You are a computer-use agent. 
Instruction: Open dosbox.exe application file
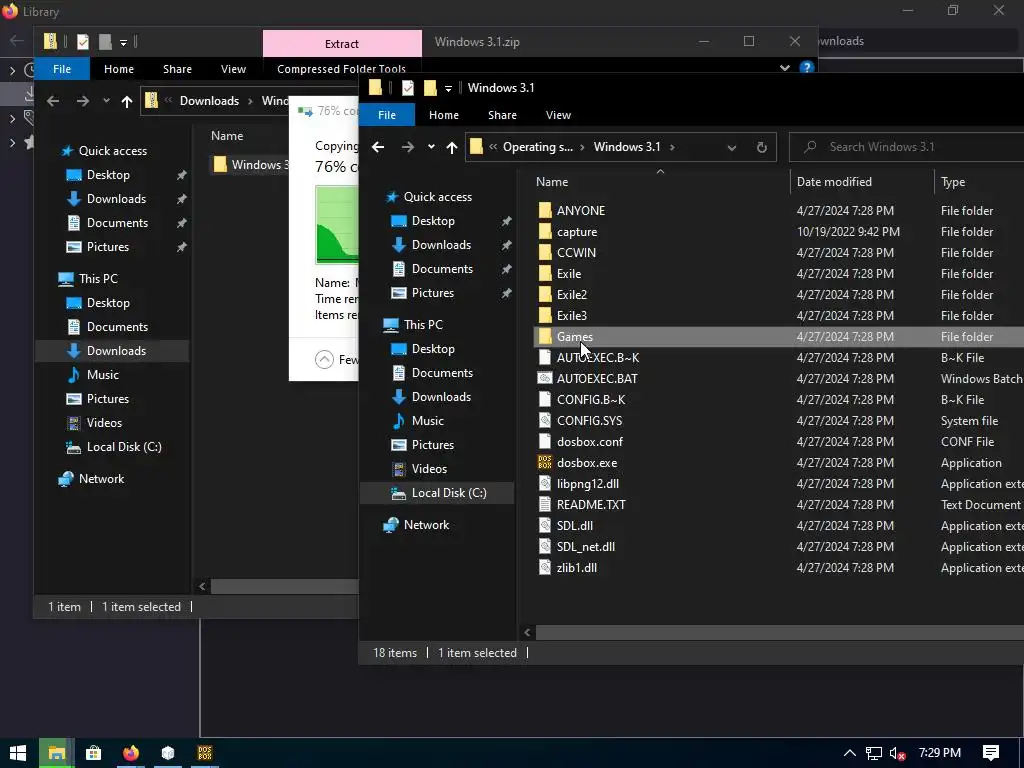[x=586, y=463]
